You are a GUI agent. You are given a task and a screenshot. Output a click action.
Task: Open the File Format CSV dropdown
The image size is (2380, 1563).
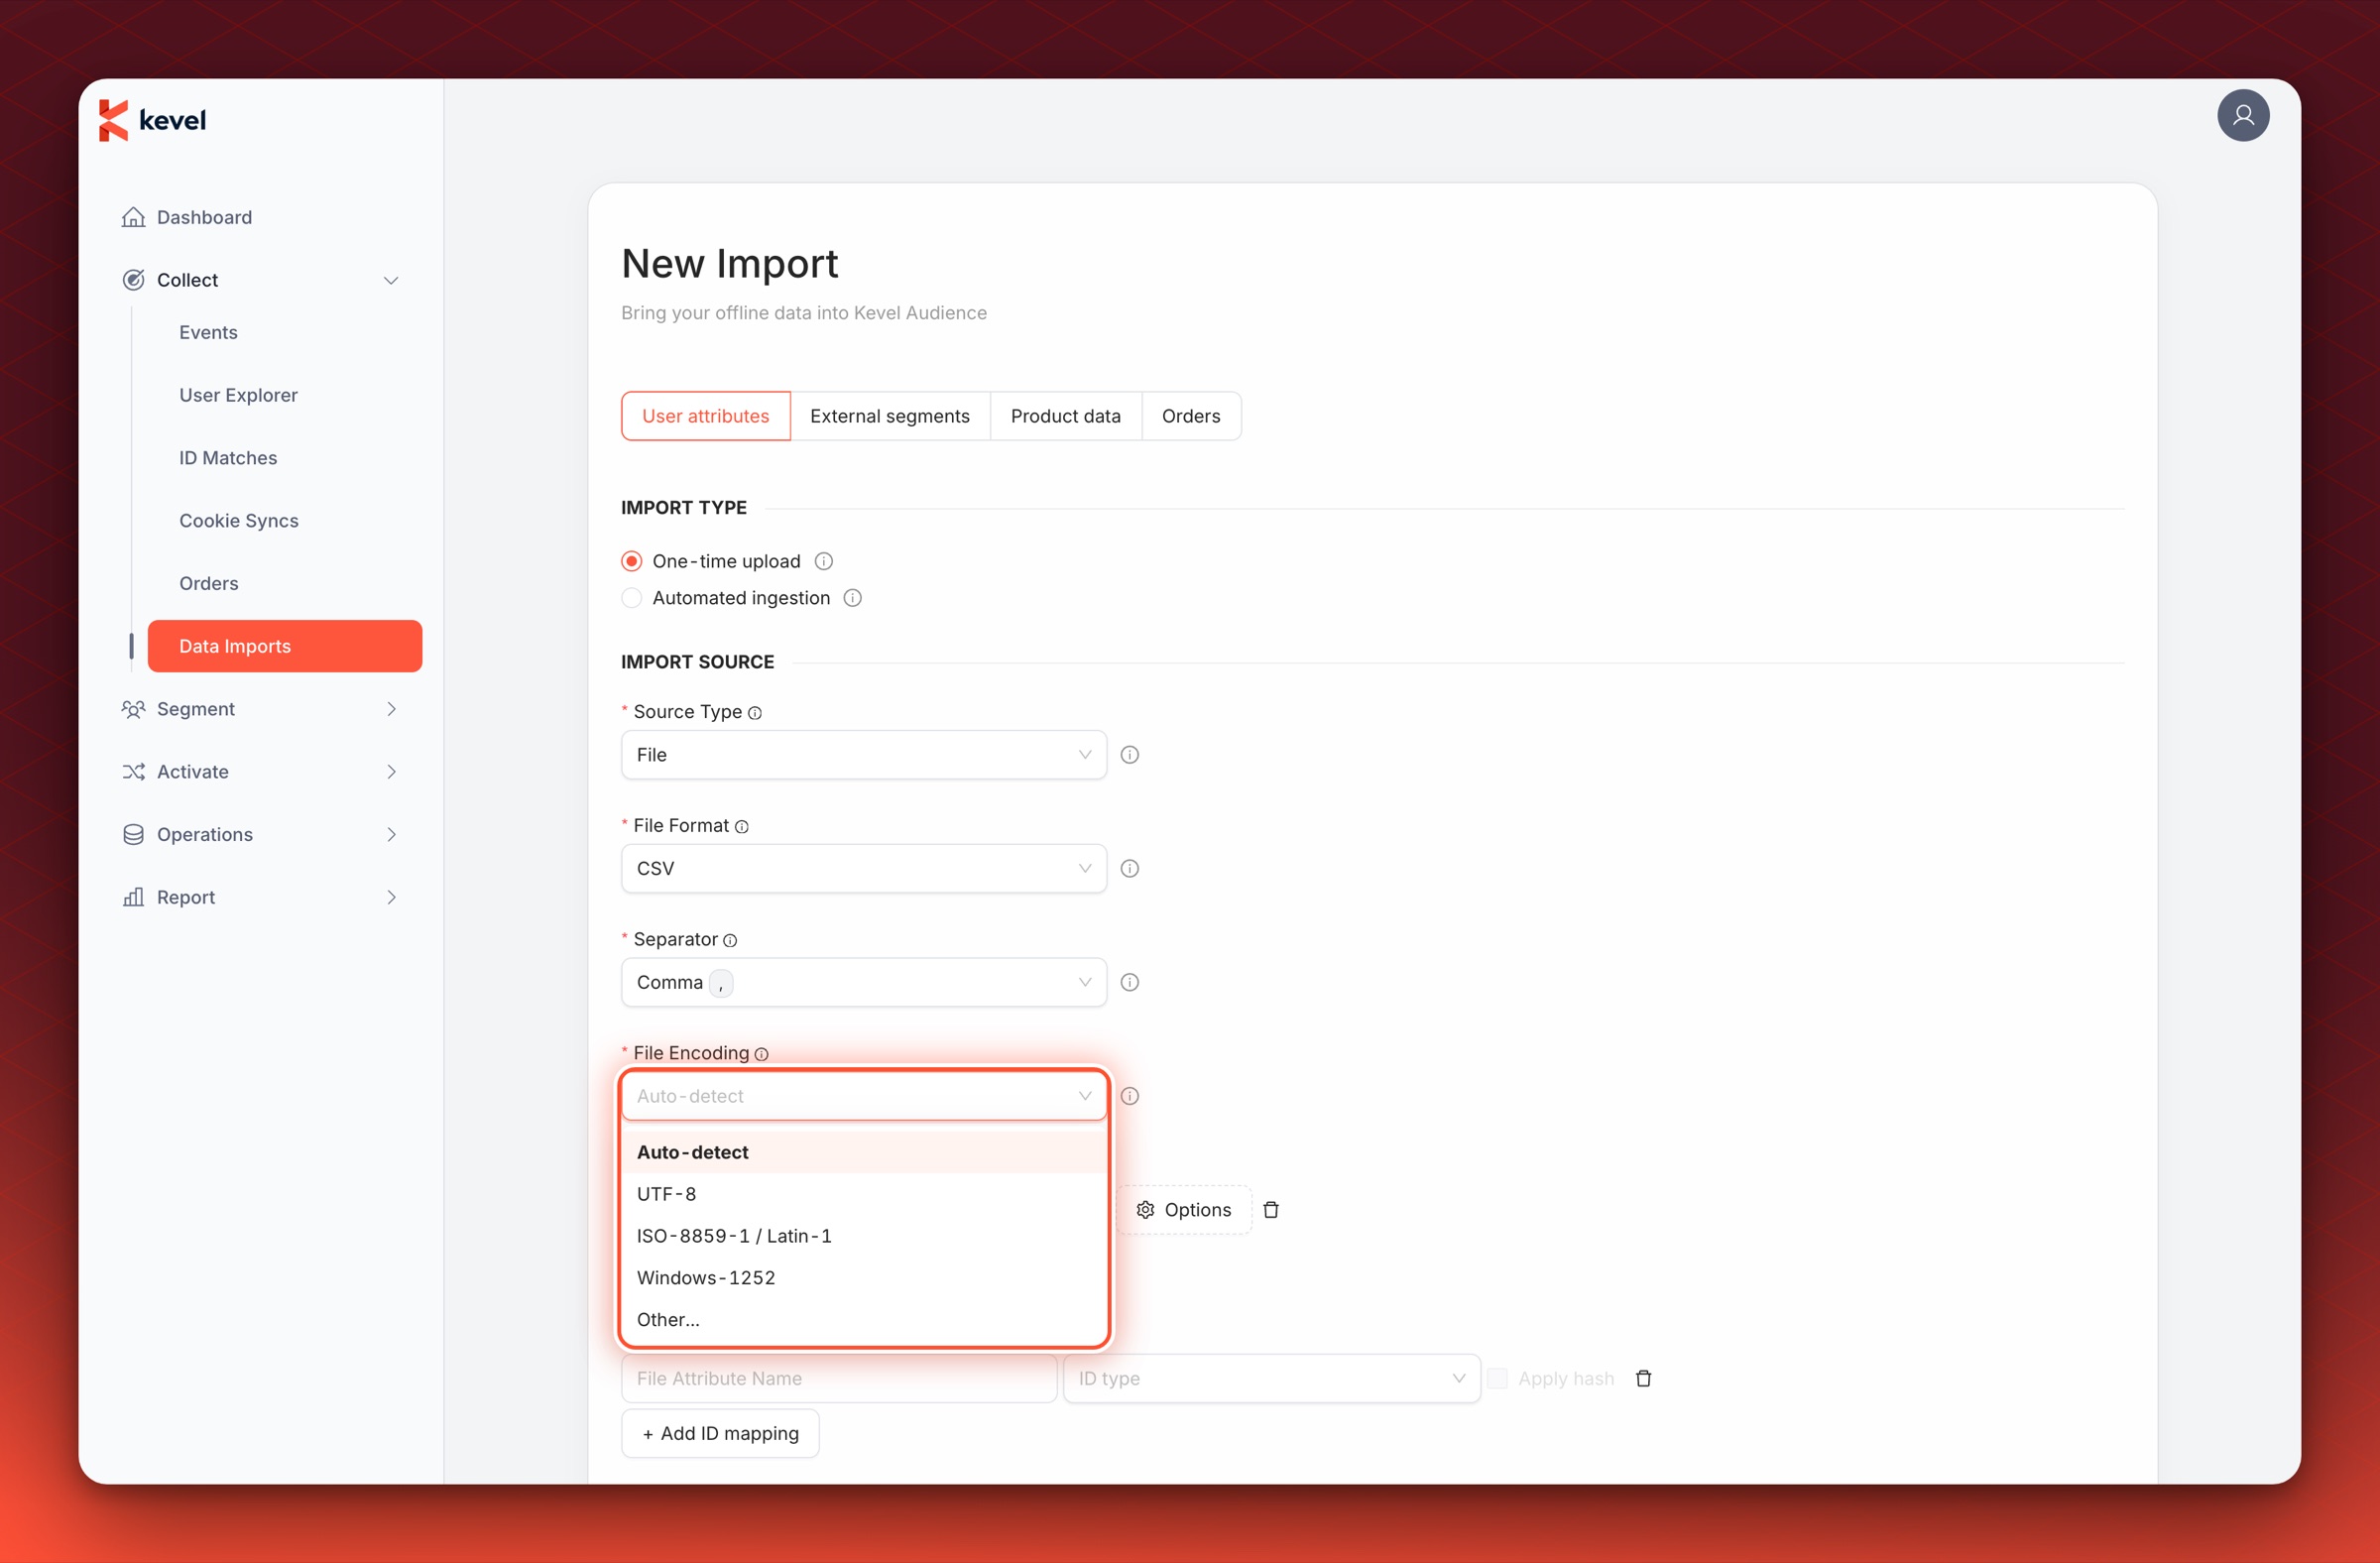point(863,869)
